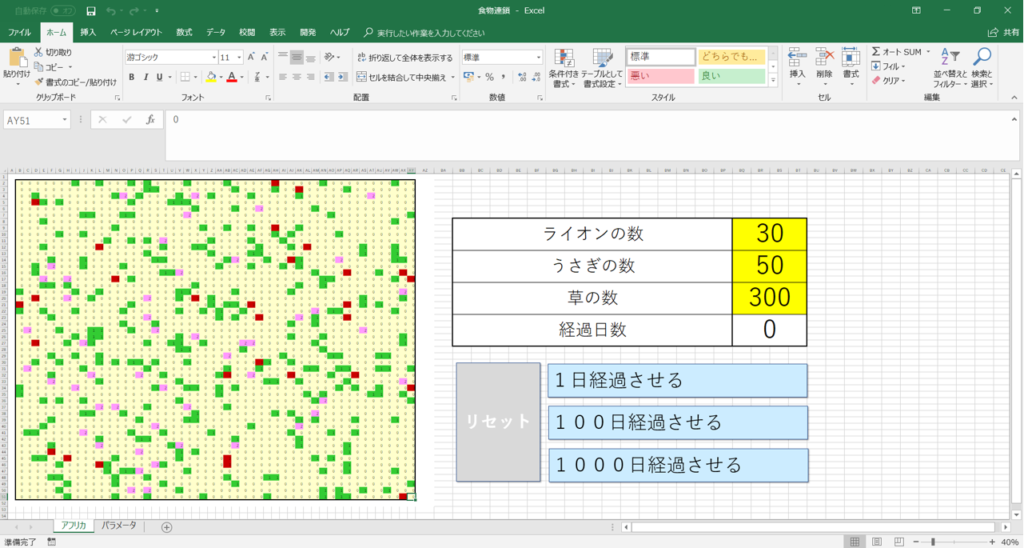
Task: Toggle Bold formatting
Action: (131, 77)
